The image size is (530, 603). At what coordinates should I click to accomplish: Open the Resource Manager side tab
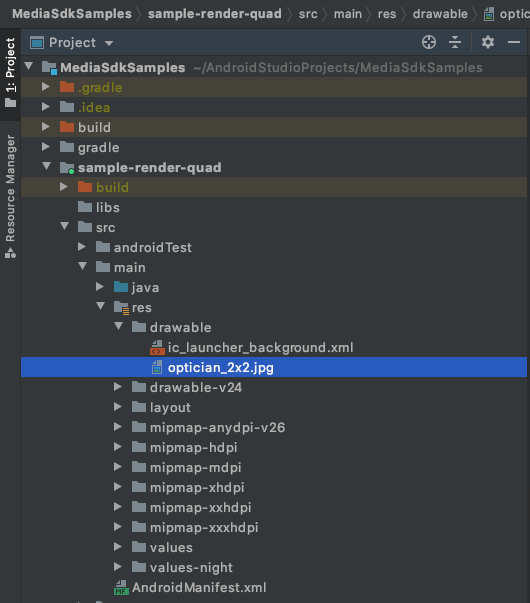[10, 196]
